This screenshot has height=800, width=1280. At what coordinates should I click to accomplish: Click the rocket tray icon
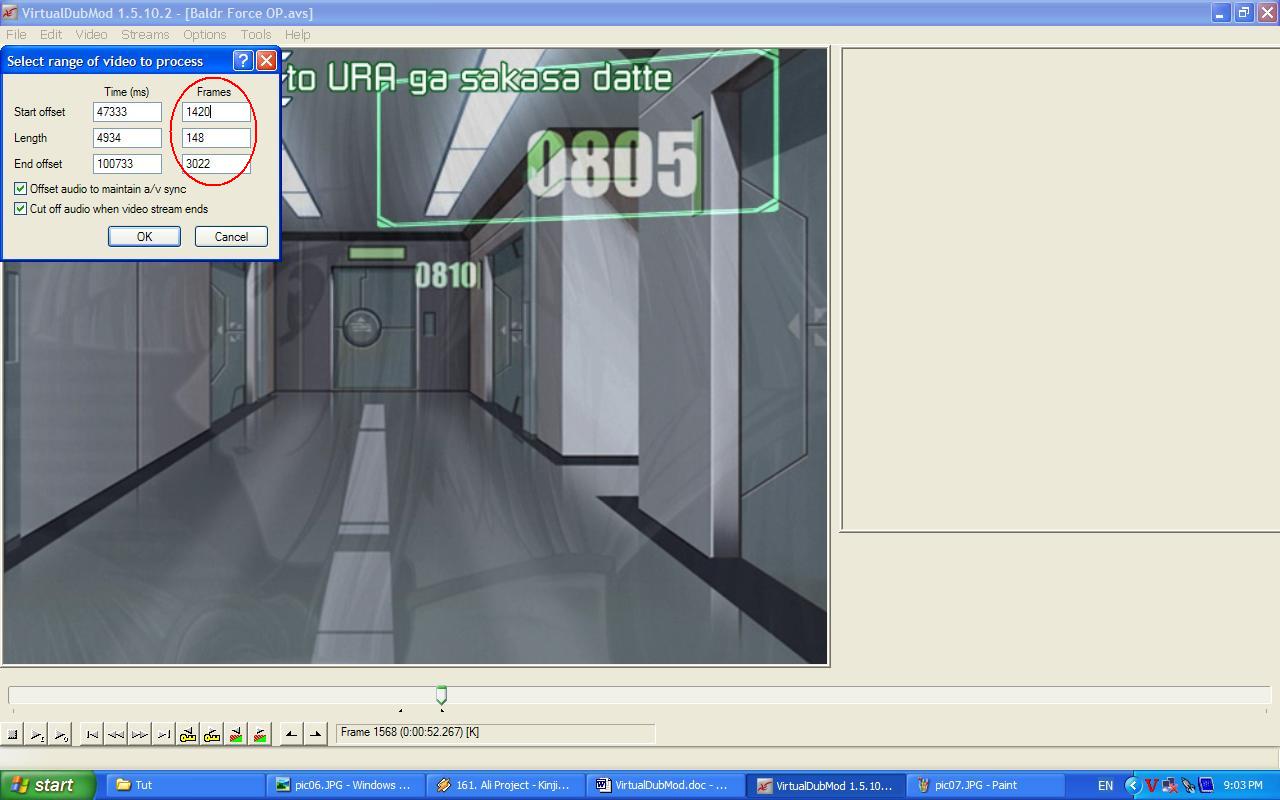point(1187,785)
